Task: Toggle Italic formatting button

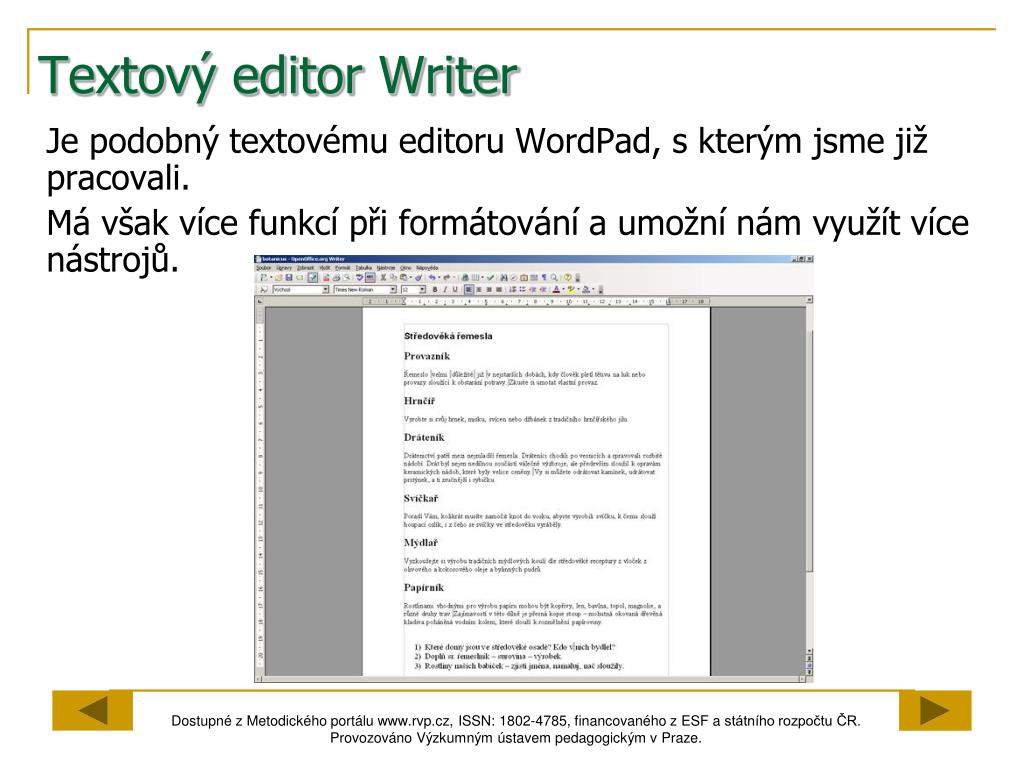Action: point(445,289)
